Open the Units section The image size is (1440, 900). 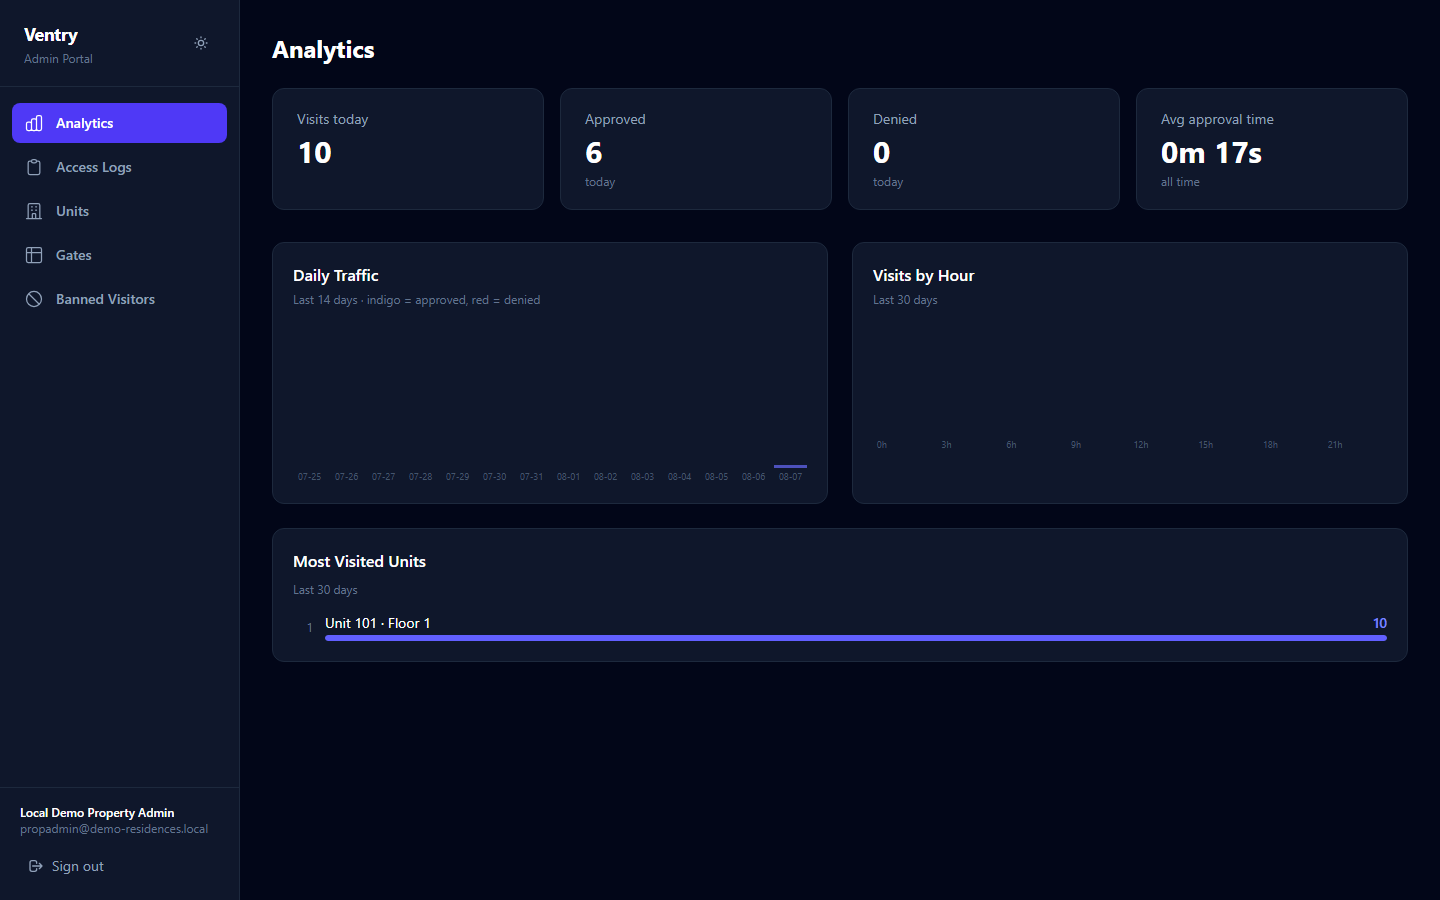(119, 211)
